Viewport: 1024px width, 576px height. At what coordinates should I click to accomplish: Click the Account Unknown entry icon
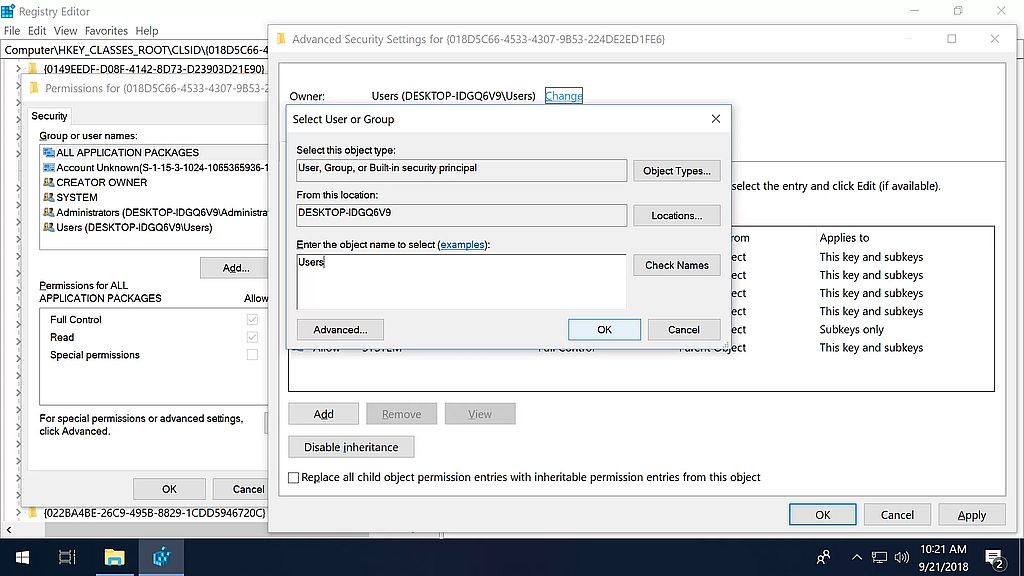[48, 167]
